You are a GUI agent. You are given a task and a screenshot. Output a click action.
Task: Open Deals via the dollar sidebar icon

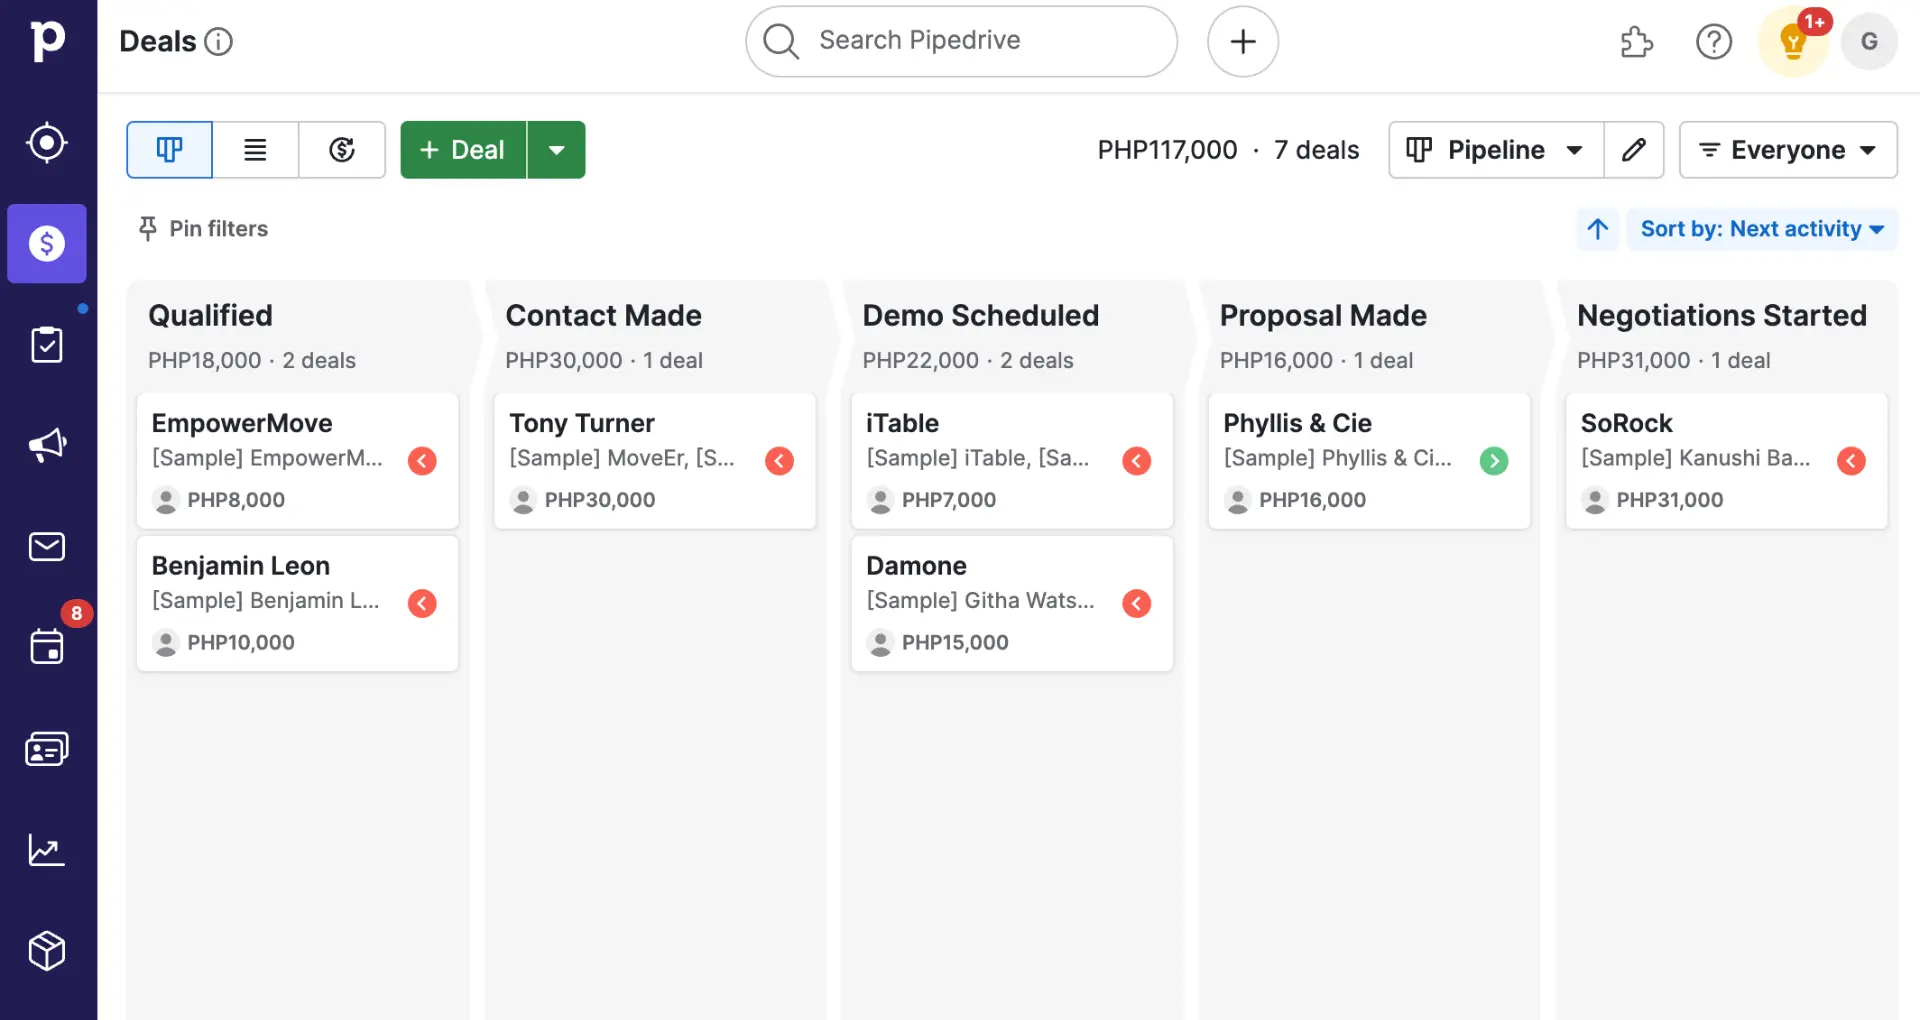(x=47, y=243)
